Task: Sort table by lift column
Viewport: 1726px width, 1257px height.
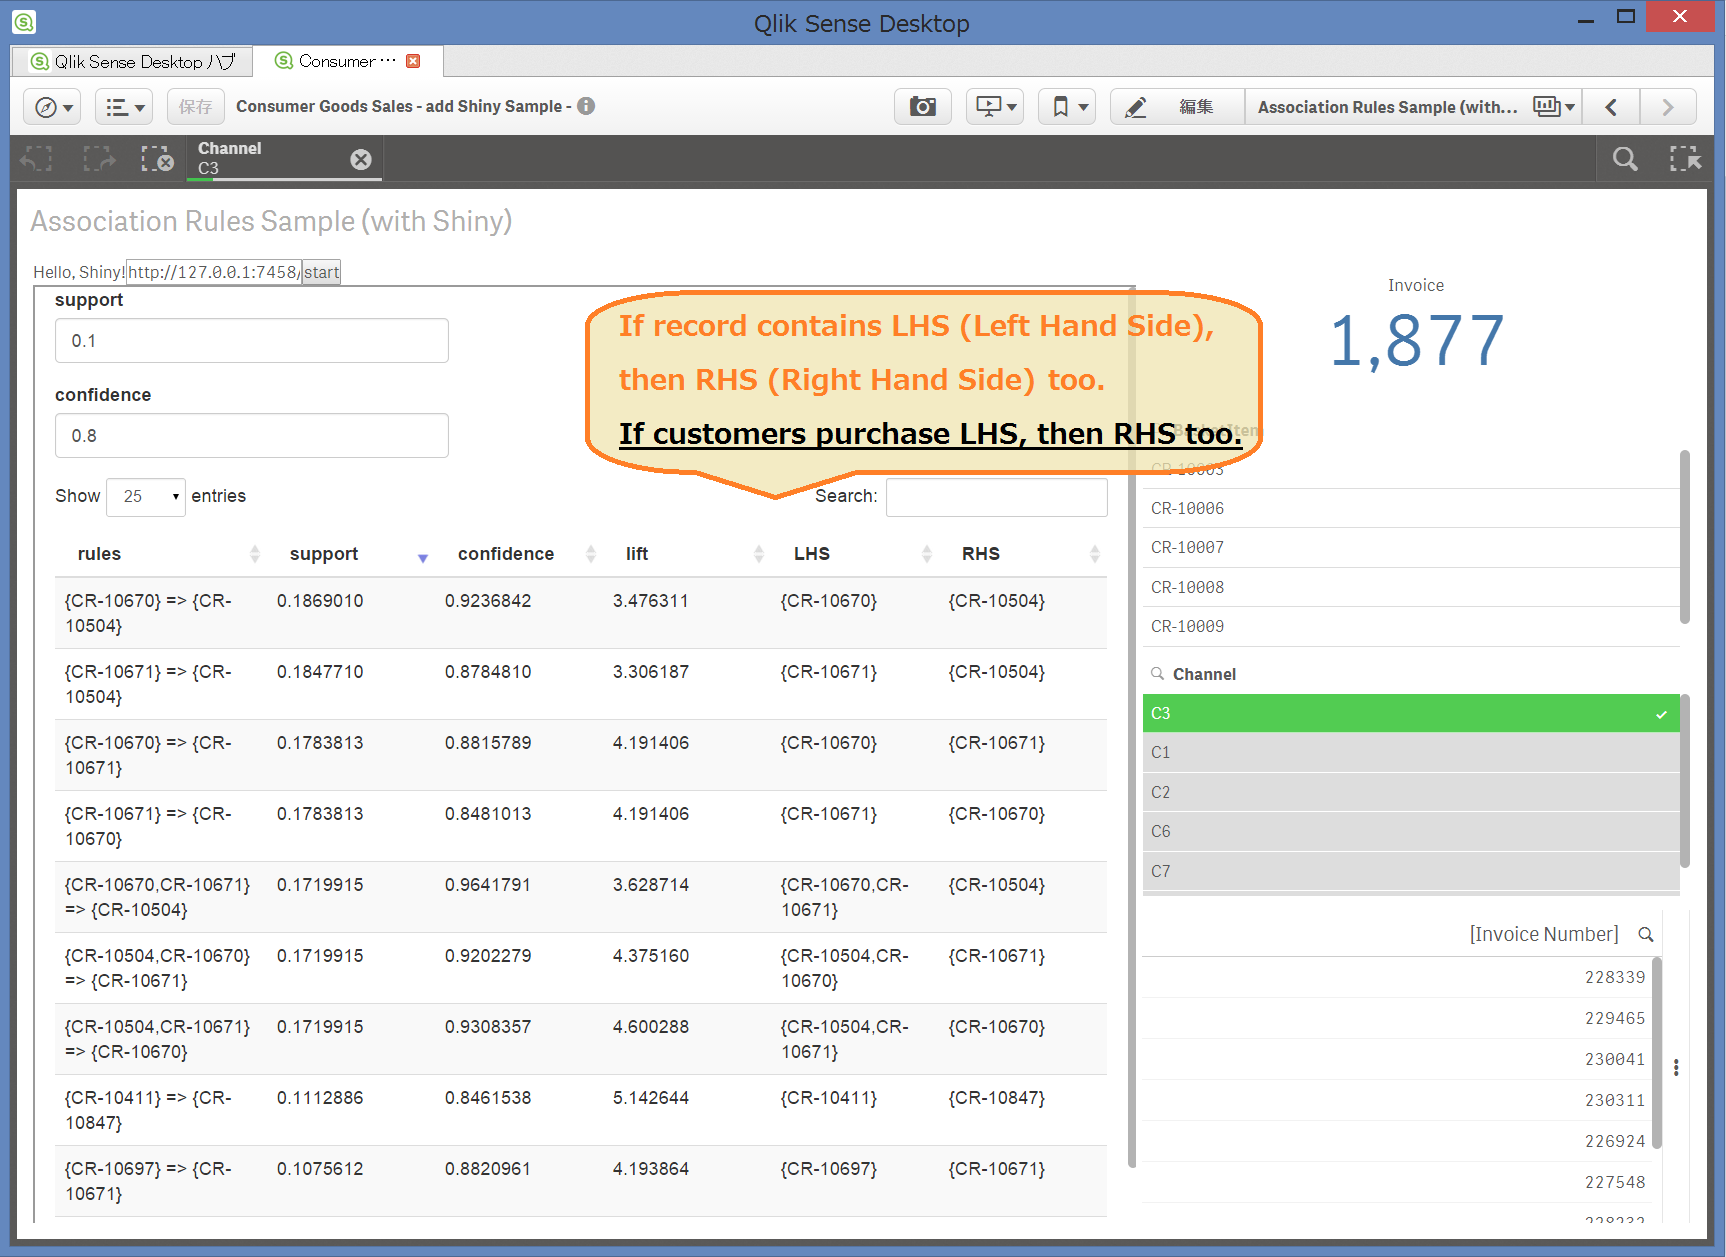Action: pyautogui.click(x=689, y=554)
